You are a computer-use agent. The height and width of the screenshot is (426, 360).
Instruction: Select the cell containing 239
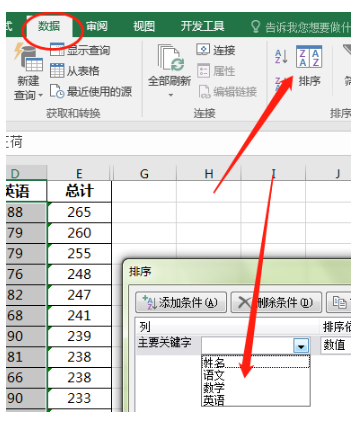(79, 336)
